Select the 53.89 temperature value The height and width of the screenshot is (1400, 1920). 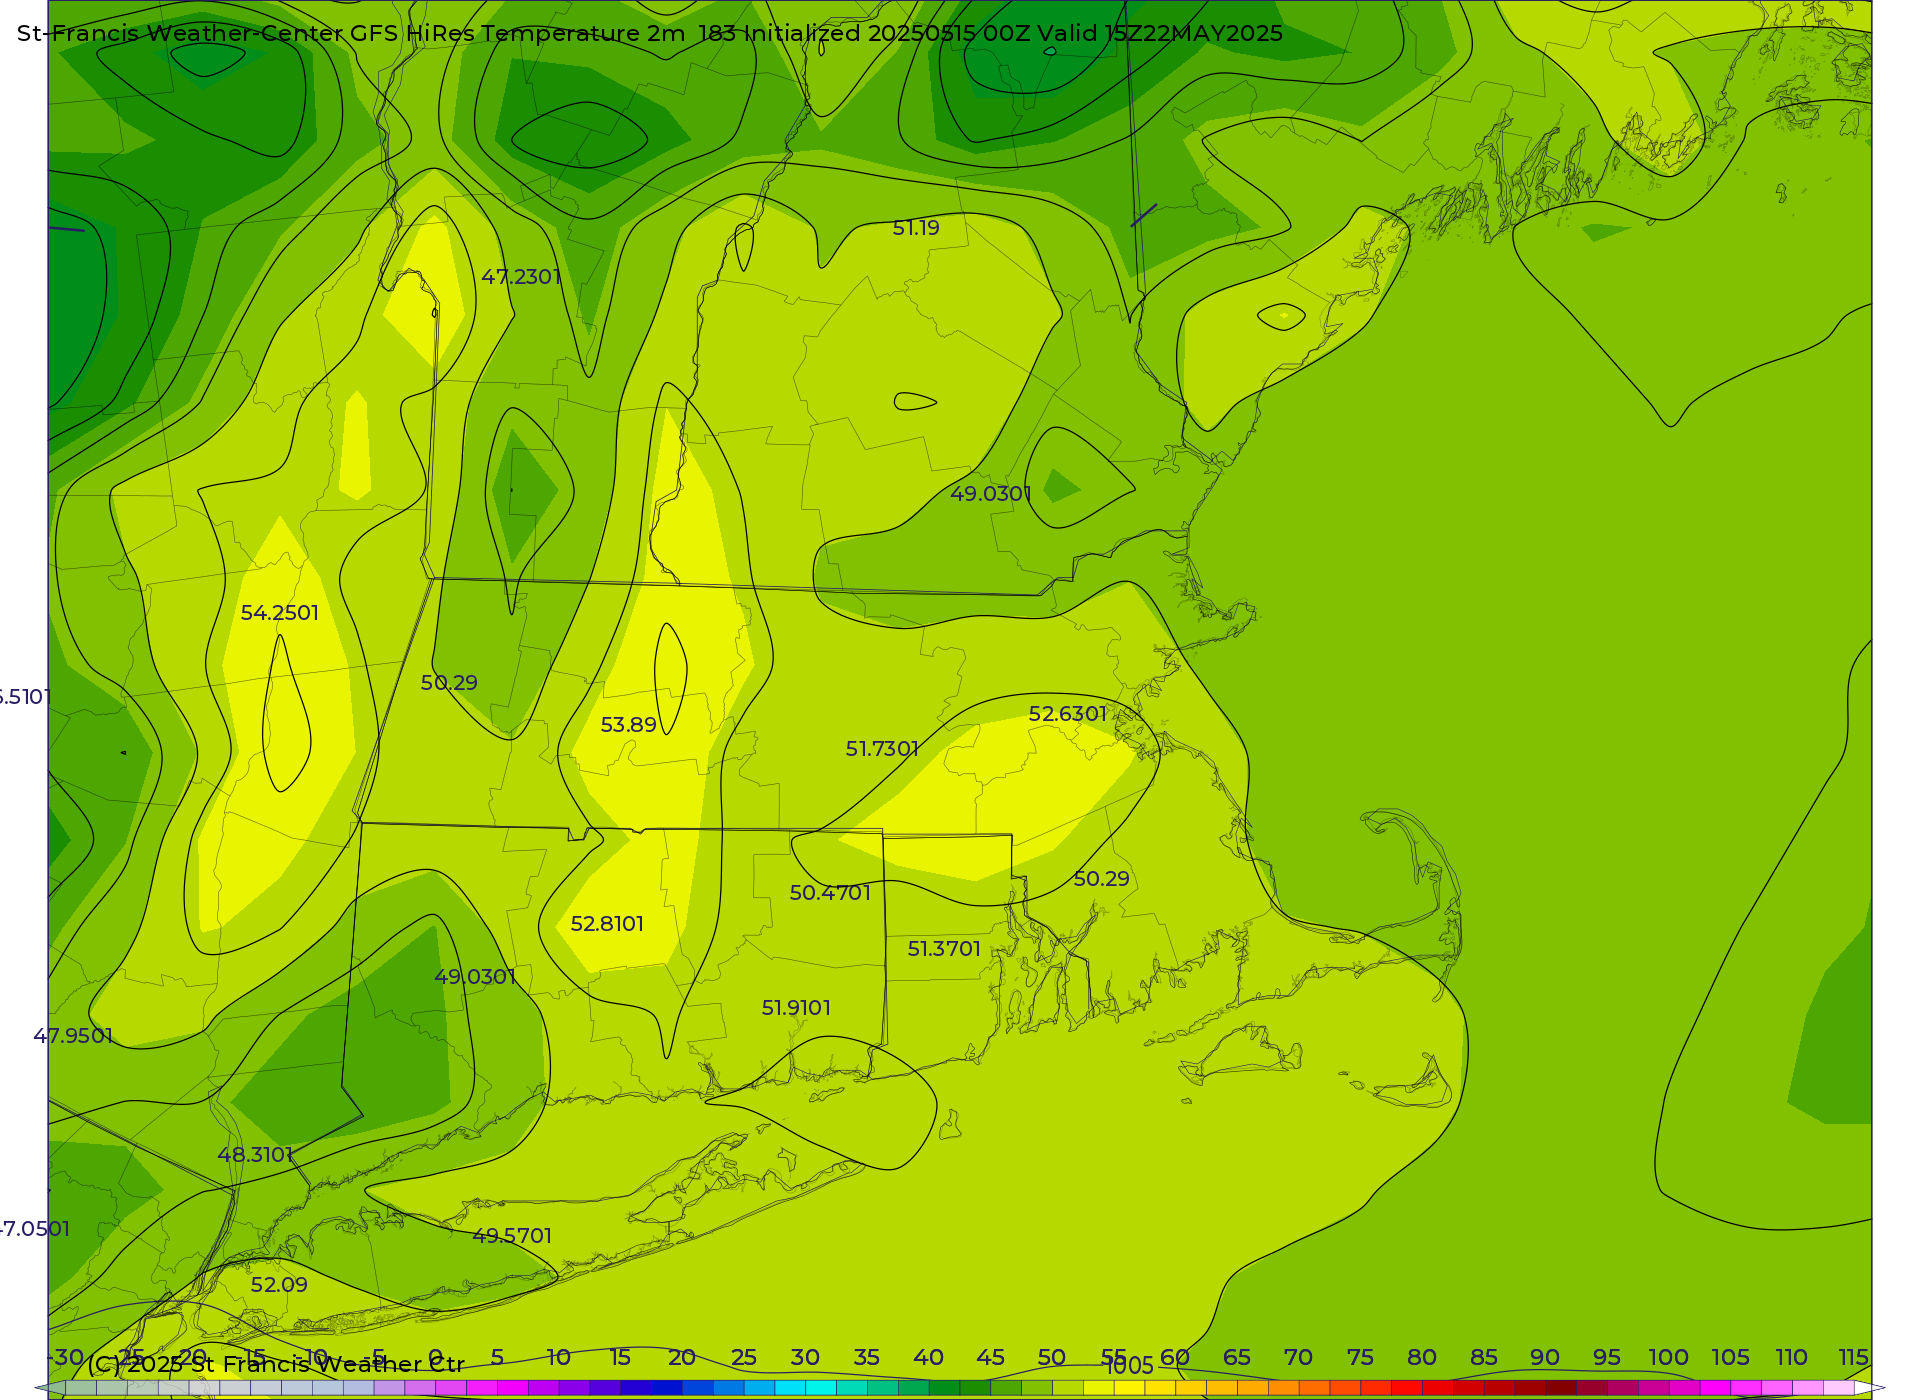[x=628, y=725]
